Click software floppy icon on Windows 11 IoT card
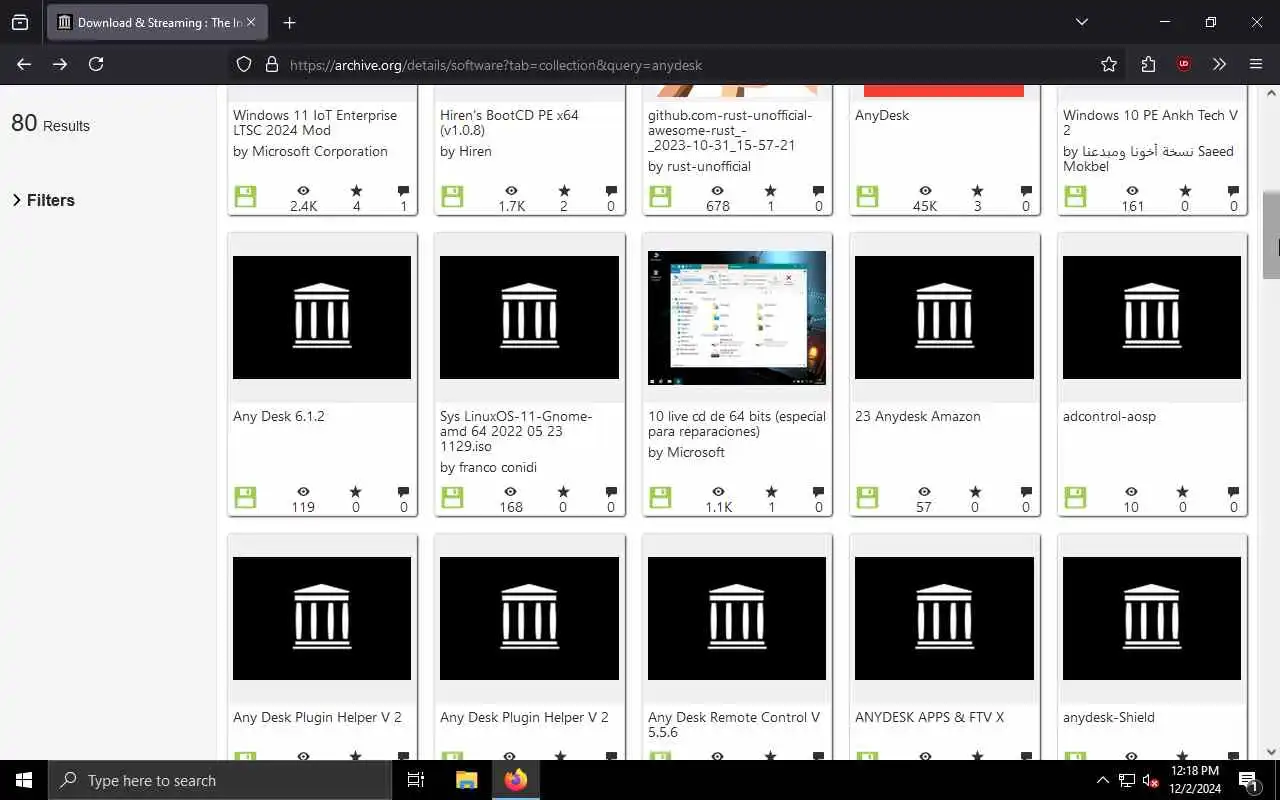1280x800 pixels. click(x=245, y=196)
